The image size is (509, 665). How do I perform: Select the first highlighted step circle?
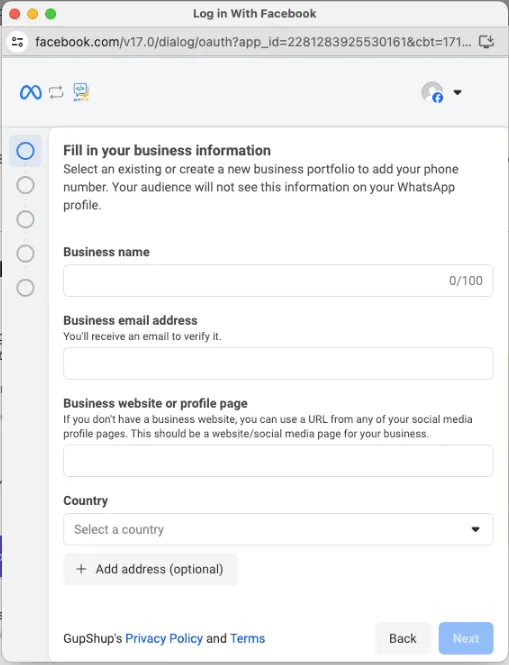pyautogui.click(x=25, y=151)
